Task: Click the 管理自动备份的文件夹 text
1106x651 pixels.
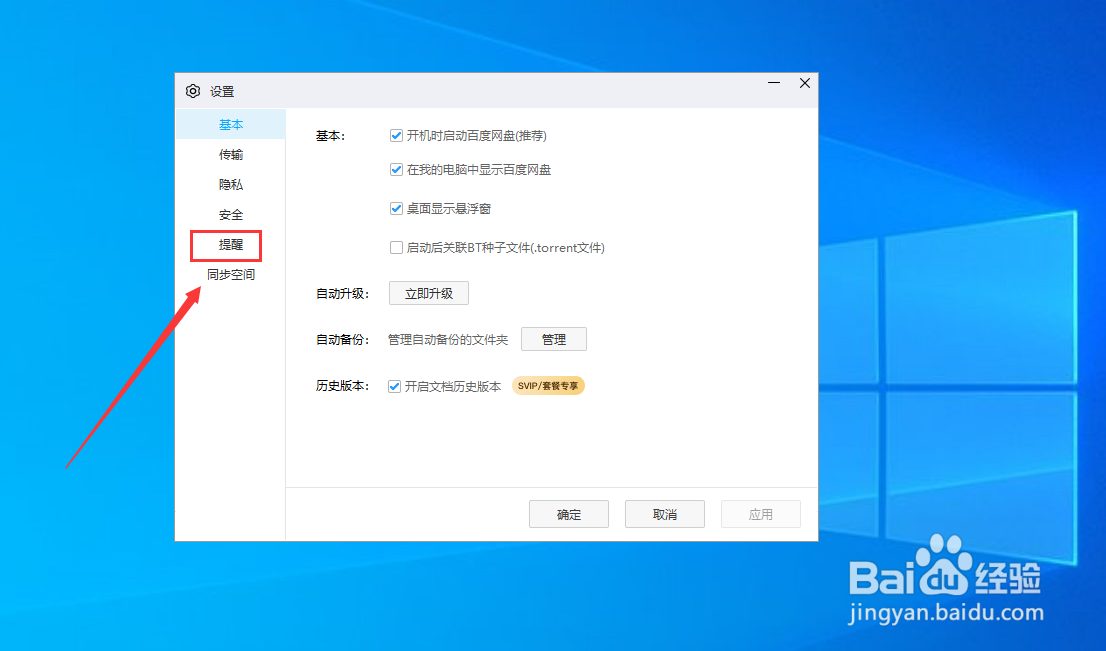Action: 448,340
